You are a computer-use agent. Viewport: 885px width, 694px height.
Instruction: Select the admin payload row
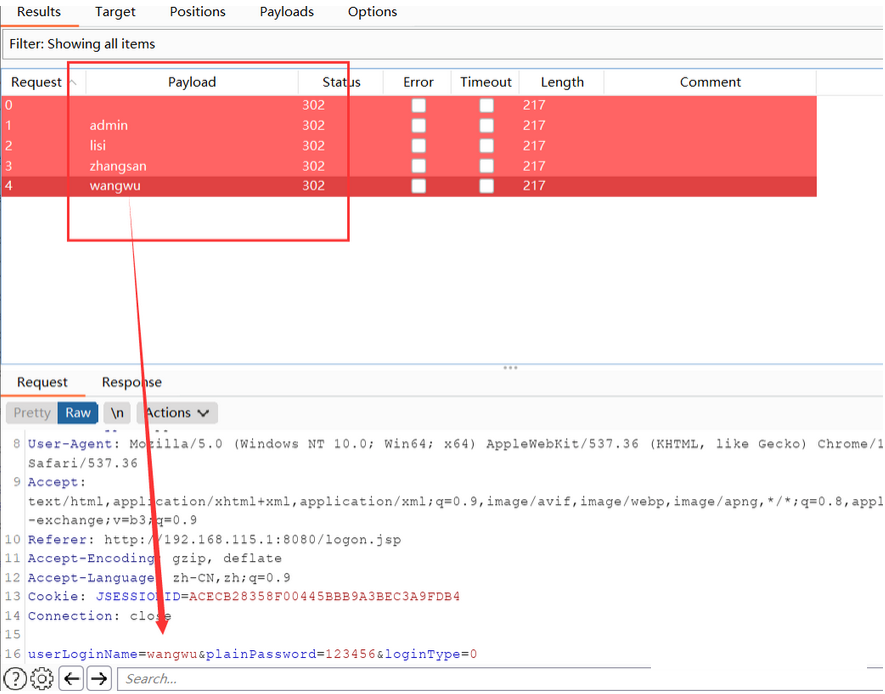(x=409, y=125)
